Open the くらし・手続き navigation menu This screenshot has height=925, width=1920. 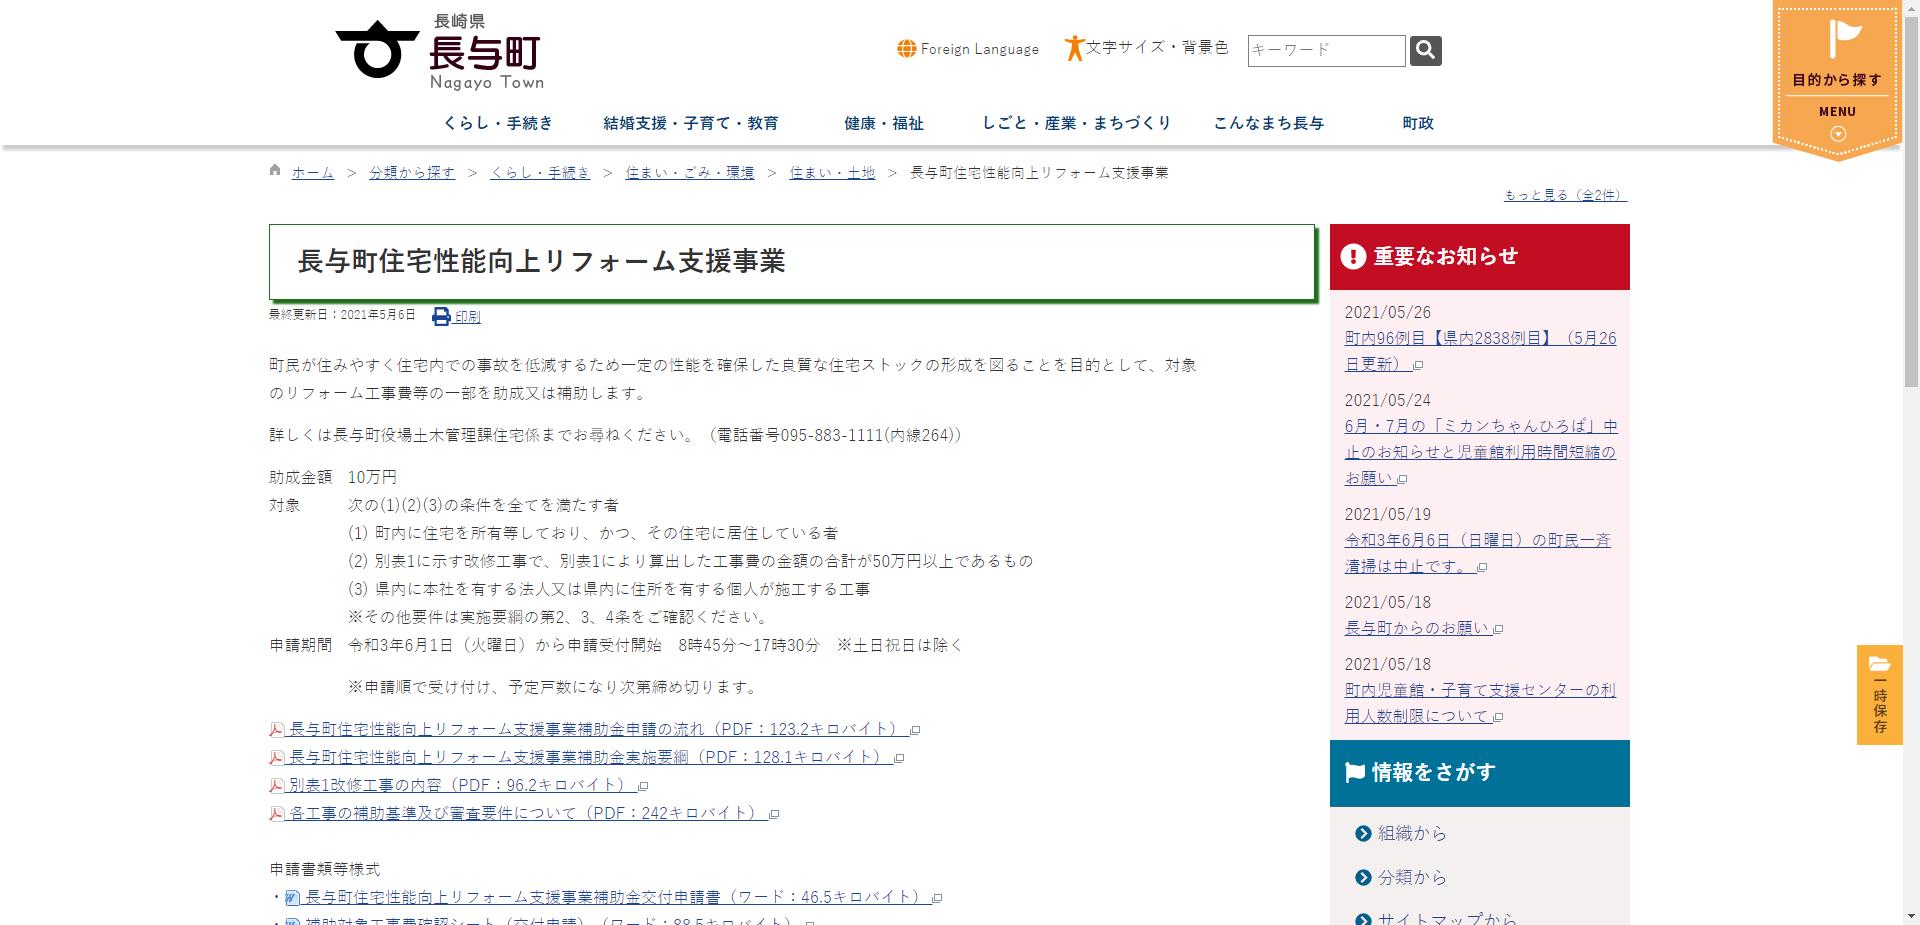coord(500,123)
